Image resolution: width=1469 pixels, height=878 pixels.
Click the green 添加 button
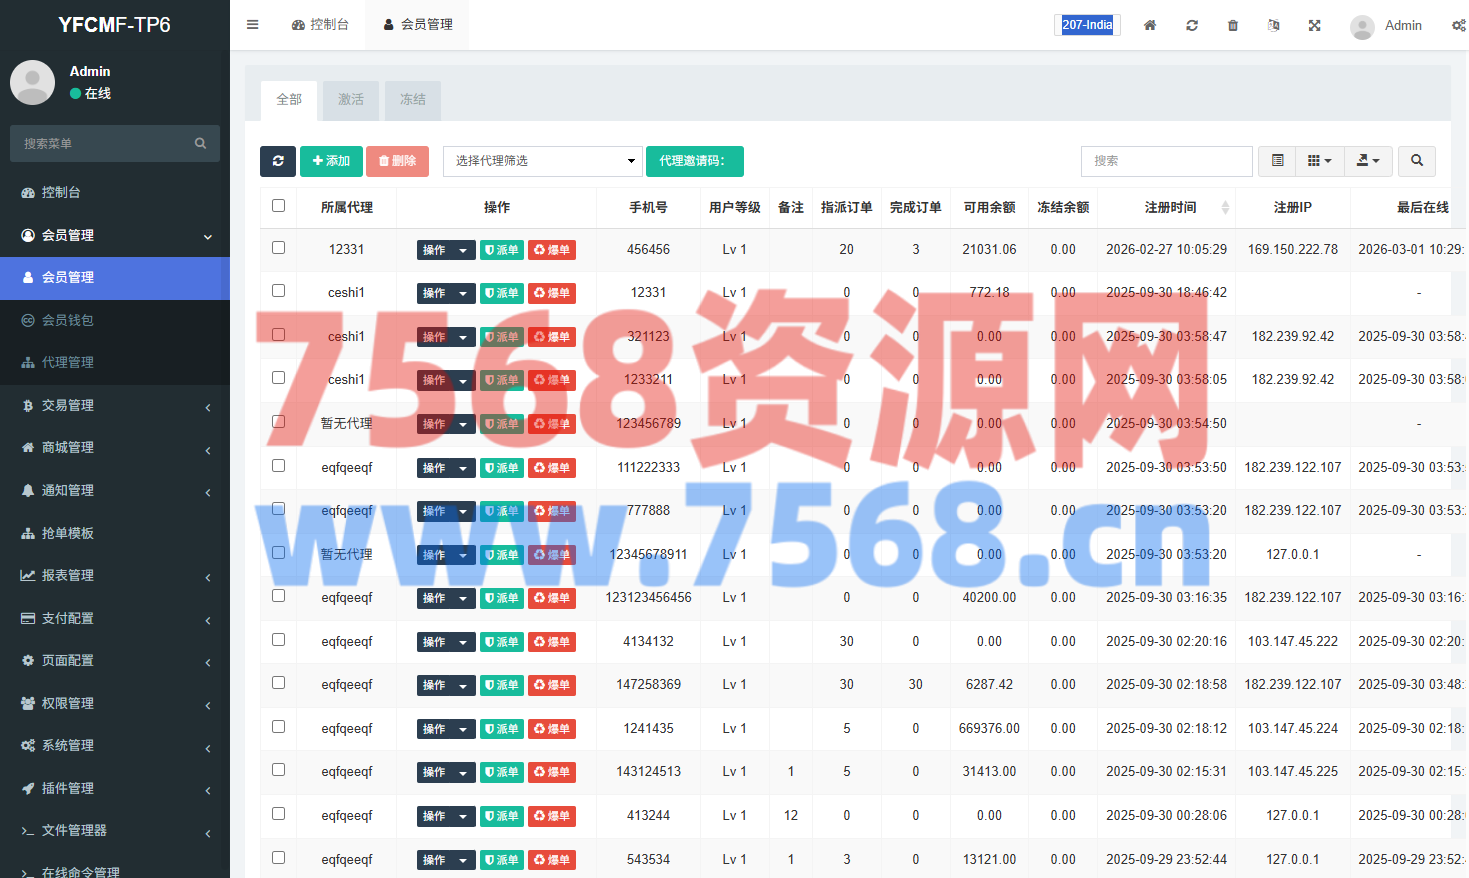(x=331, y=161)
